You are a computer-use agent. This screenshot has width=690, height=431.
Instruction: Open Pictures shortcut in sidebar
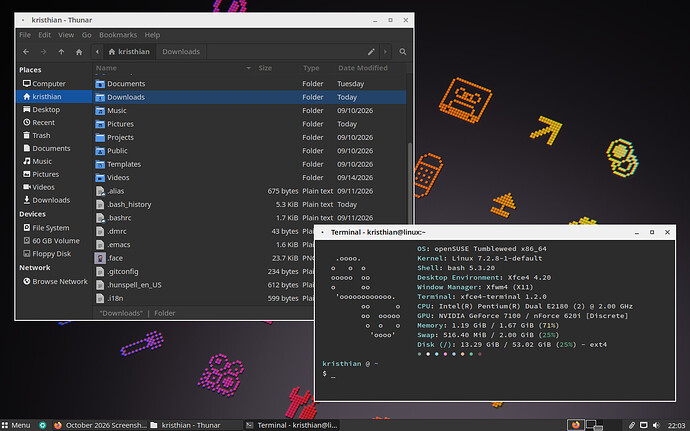(x=54, y=174)
